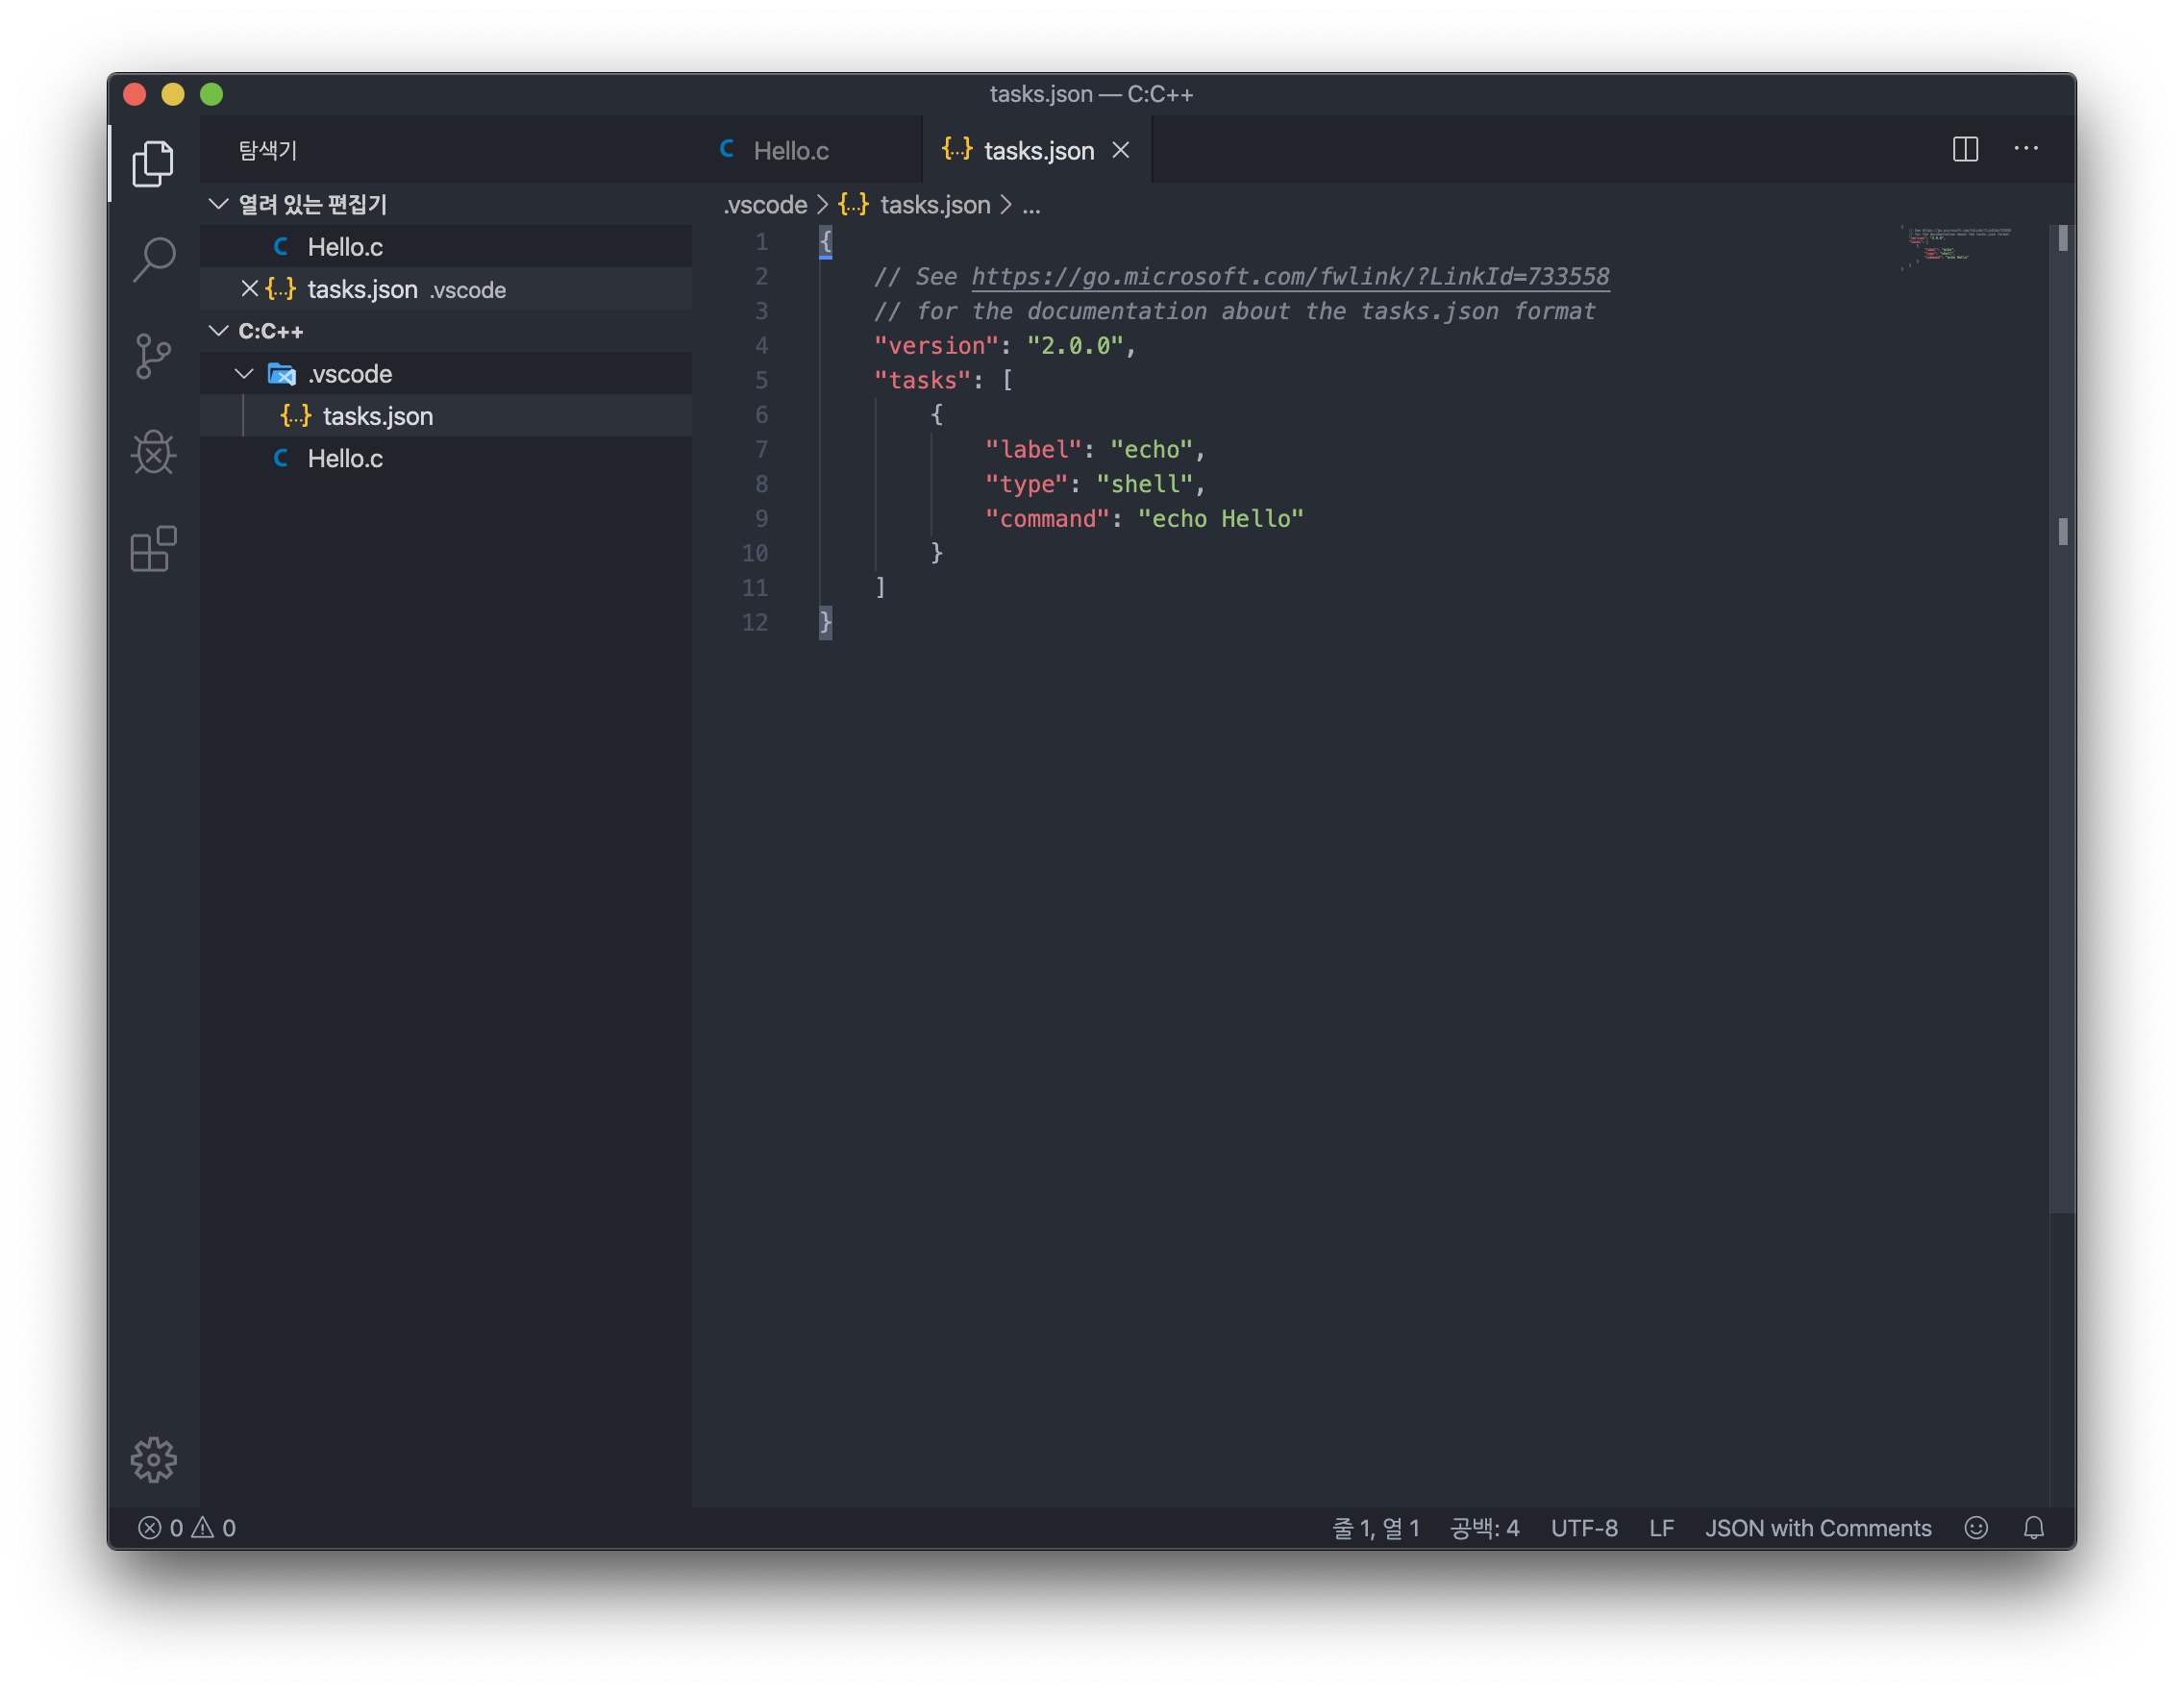The height and width of the screenshot is (1692, 2184).
Task: Click the UTF-8 encoding indicator
Action: [x=1583, y=1528]
